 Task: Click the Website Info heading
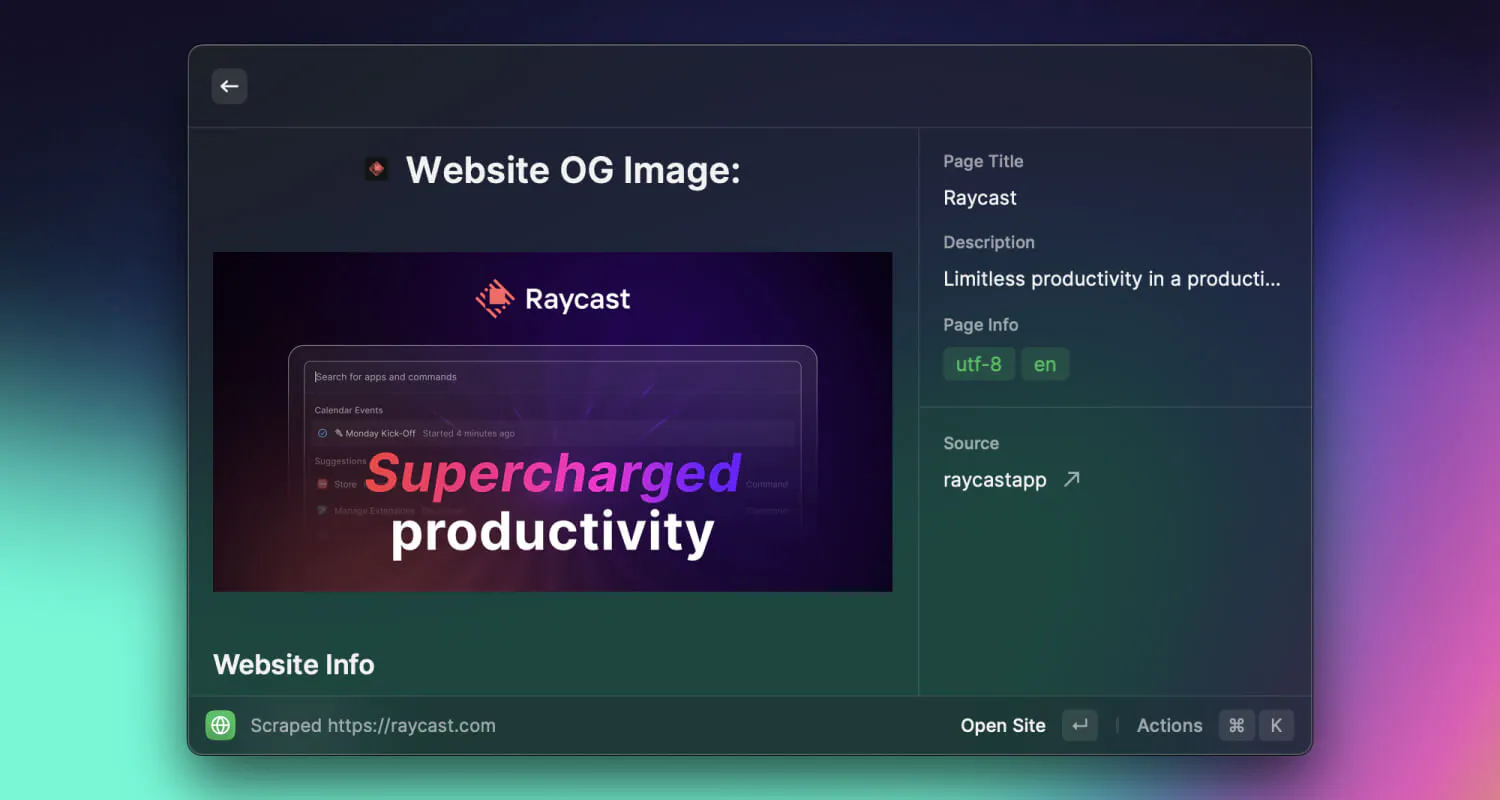pyautogui.click(x=294, y=665)
